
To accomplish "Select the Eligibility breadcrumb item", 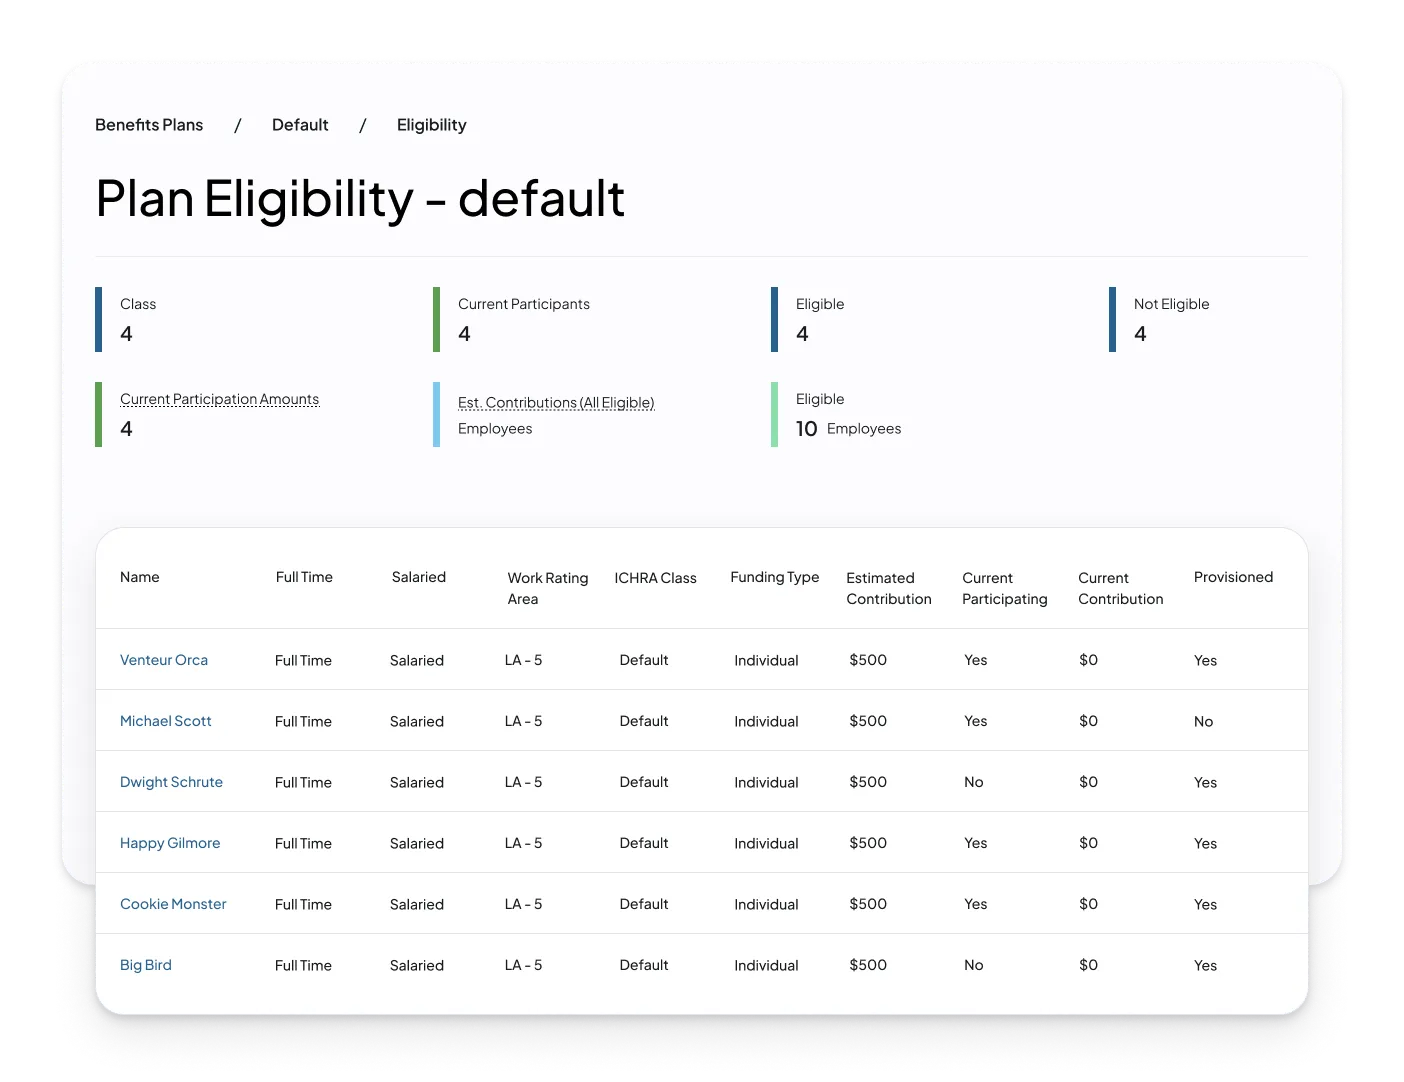I will point(431,125).
